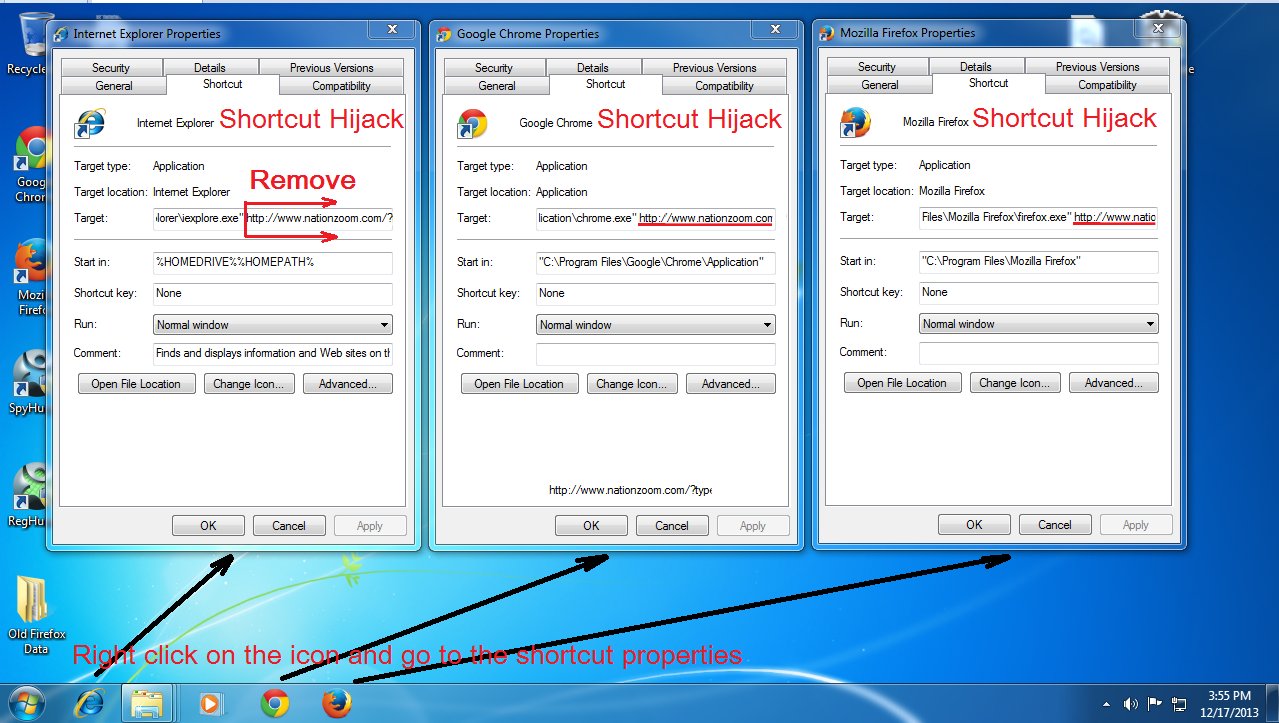This screenshot has width=1279, height=723.
Task: Click Open File Location in Google Chrome Properties
Action: [519, 384]
